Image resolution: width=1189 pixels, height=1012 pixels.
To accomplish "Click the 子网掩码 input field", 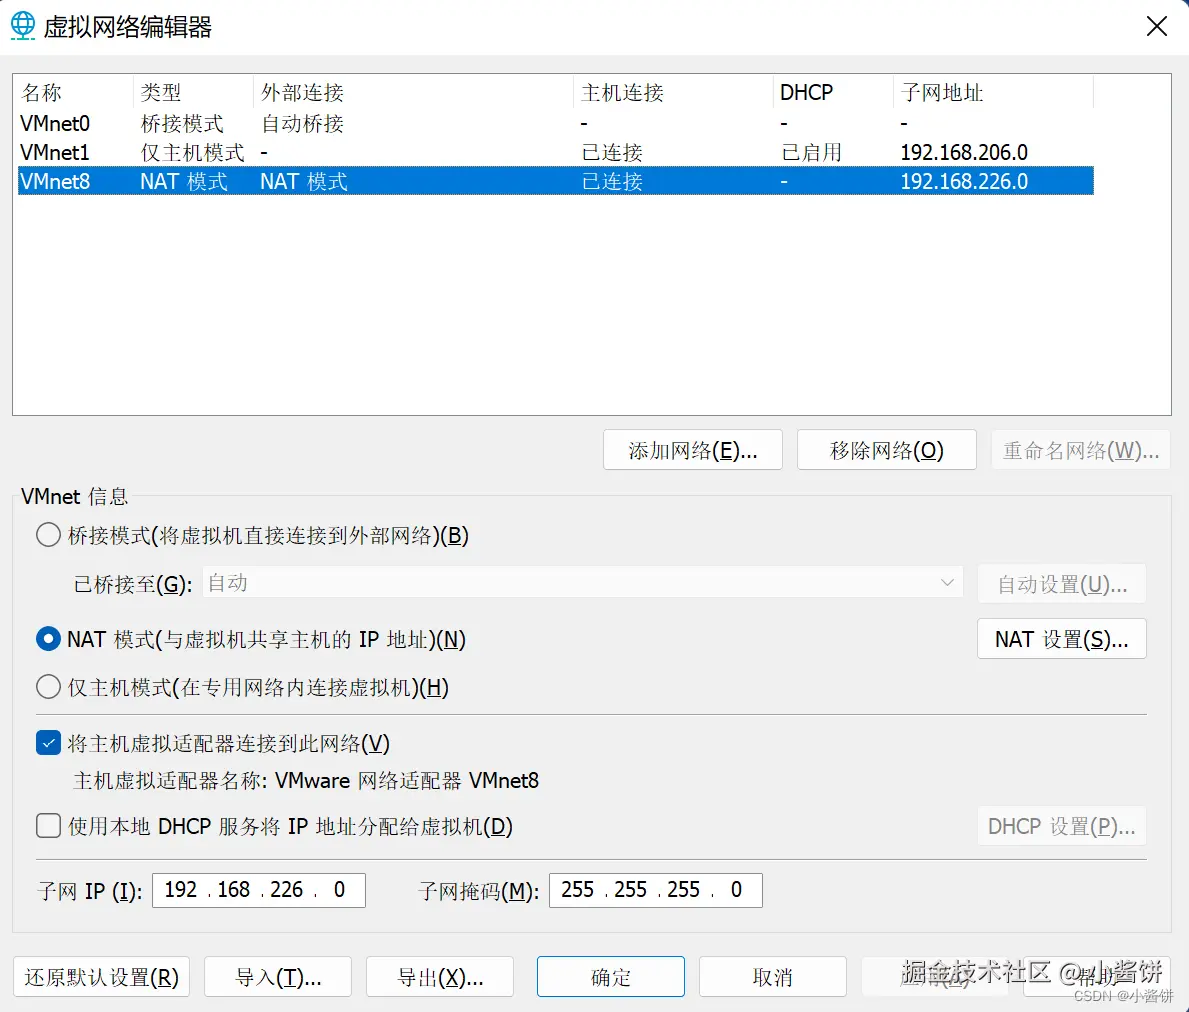I will [656, 890].
